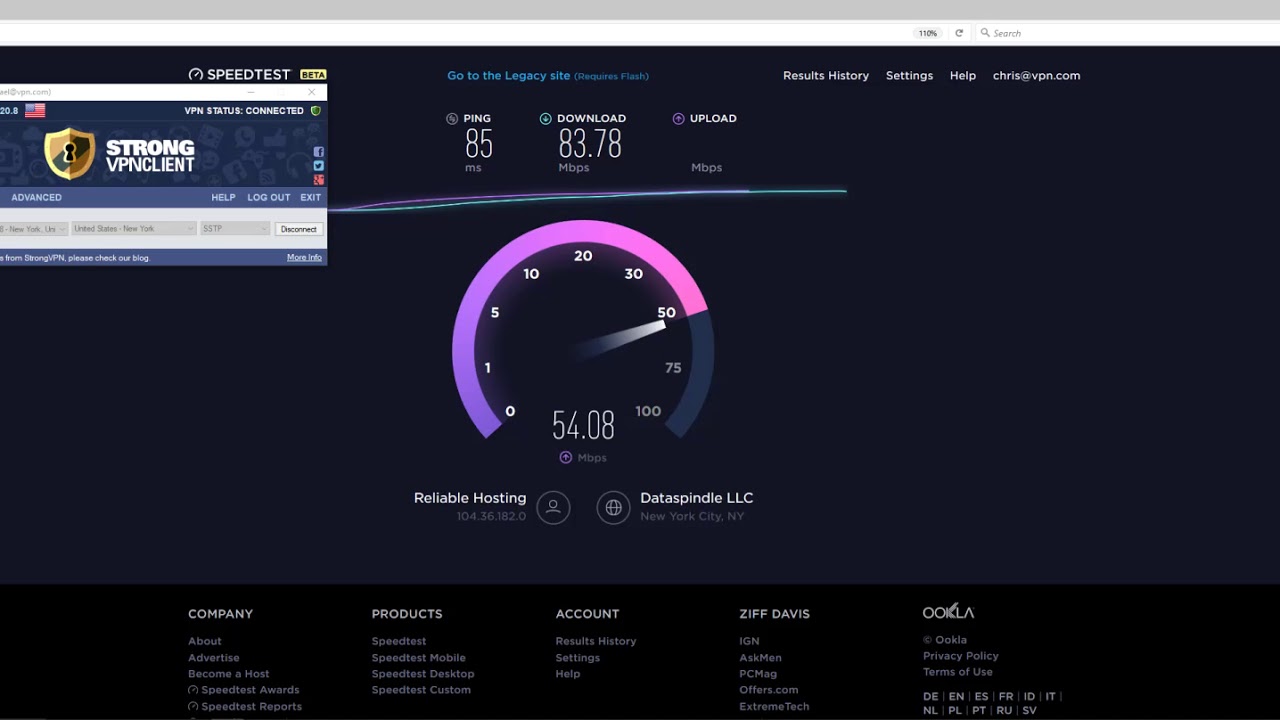The image size is (1280, 720).
Task: Open the SSTP protocol dropdown
Action: 235,229
